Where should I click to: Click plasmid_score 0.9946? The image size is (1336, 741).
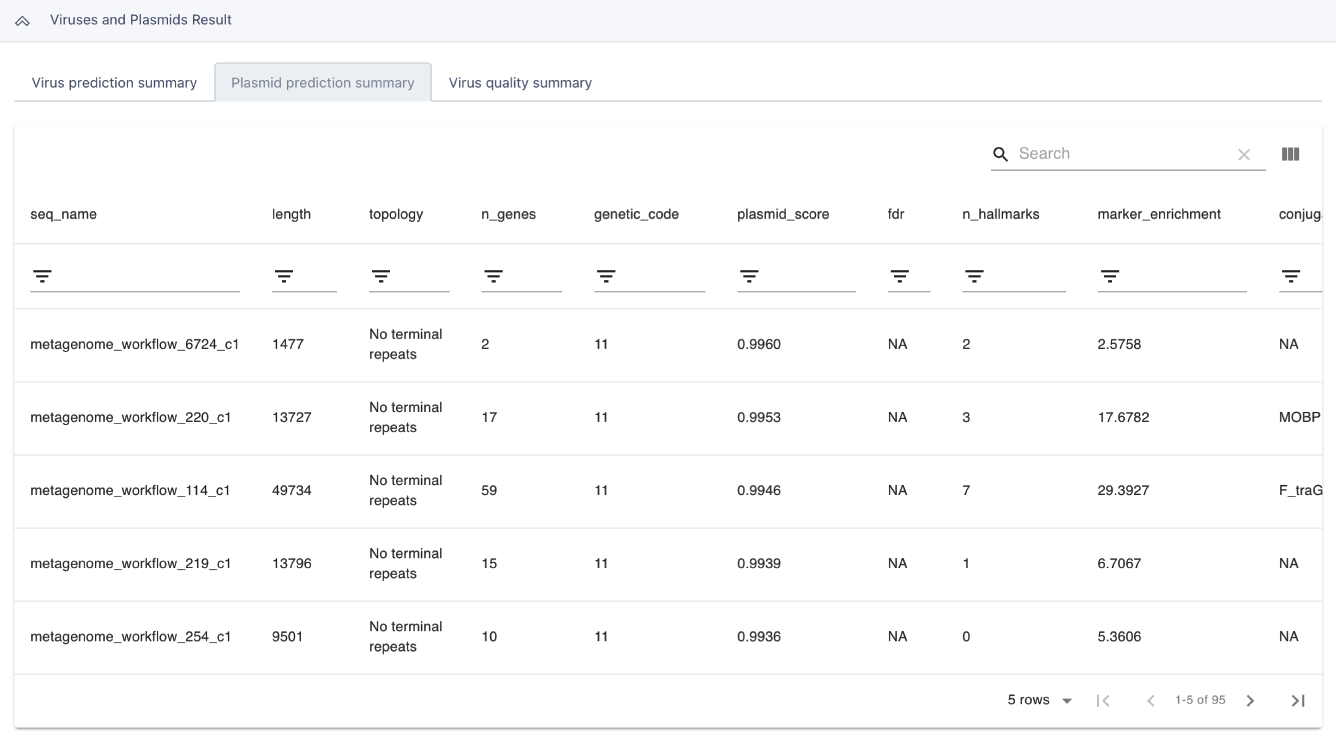point(759,490)
